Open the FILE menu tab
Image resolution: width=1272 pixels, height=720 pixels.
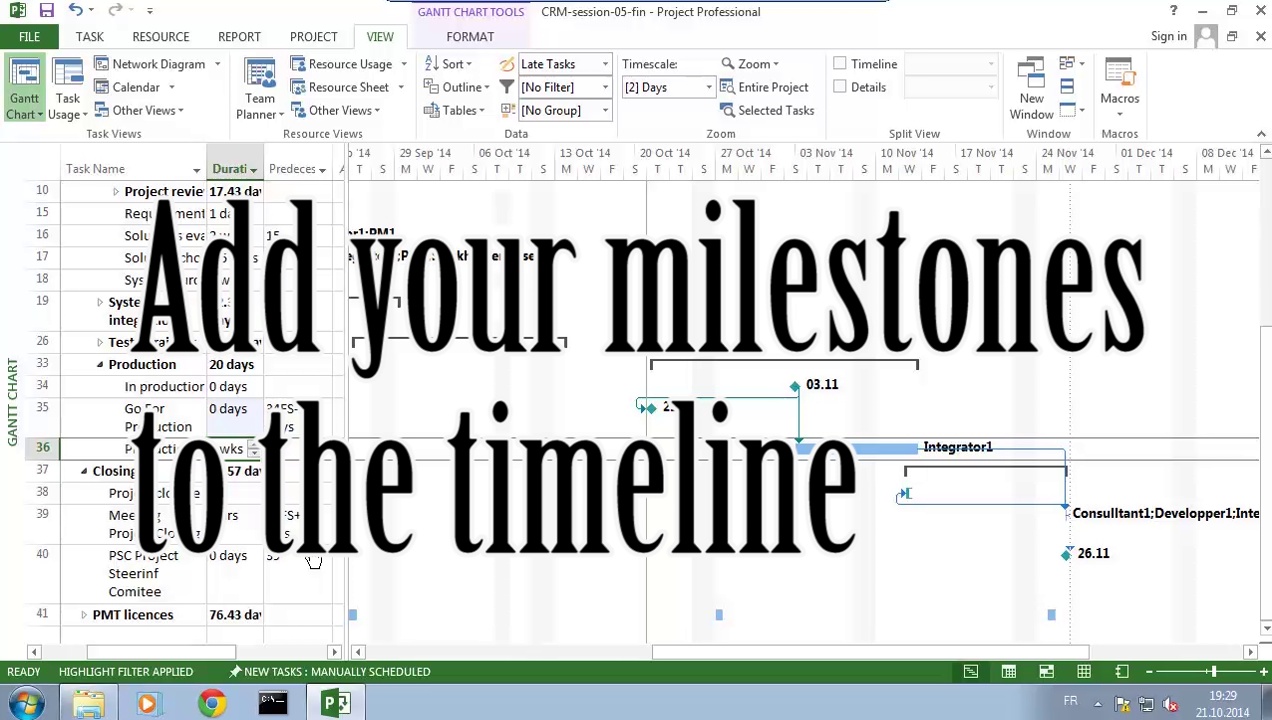click(29, 37)
